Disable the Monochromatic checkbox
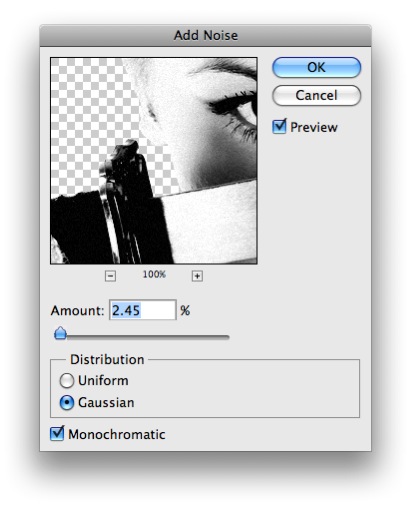Image resolution: width=411 pixels, height=506 pixels. click(x=57, y=434)
